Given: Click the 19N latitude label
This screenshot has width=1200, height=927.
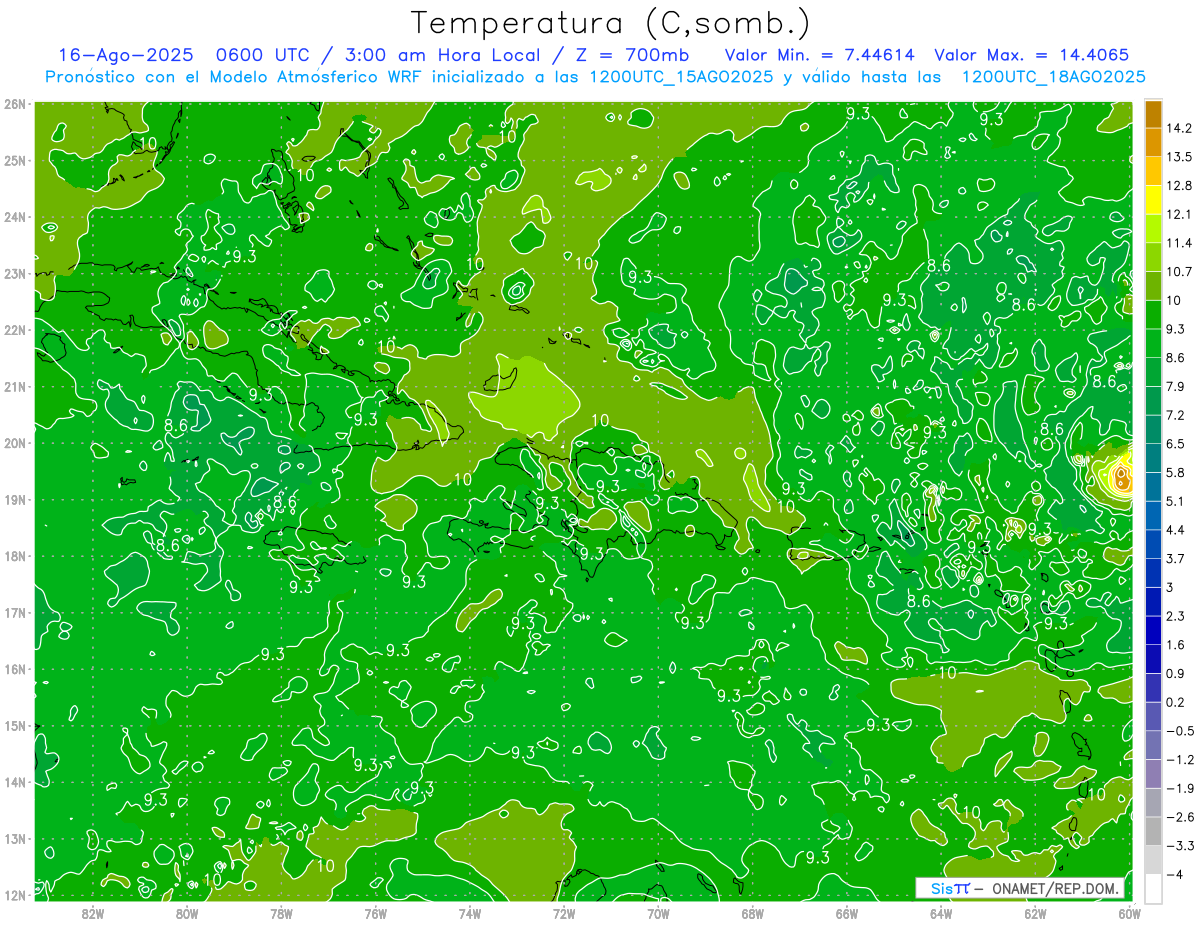Looking at the screenshot, I should pyautogui.click(x=15, y=499).
